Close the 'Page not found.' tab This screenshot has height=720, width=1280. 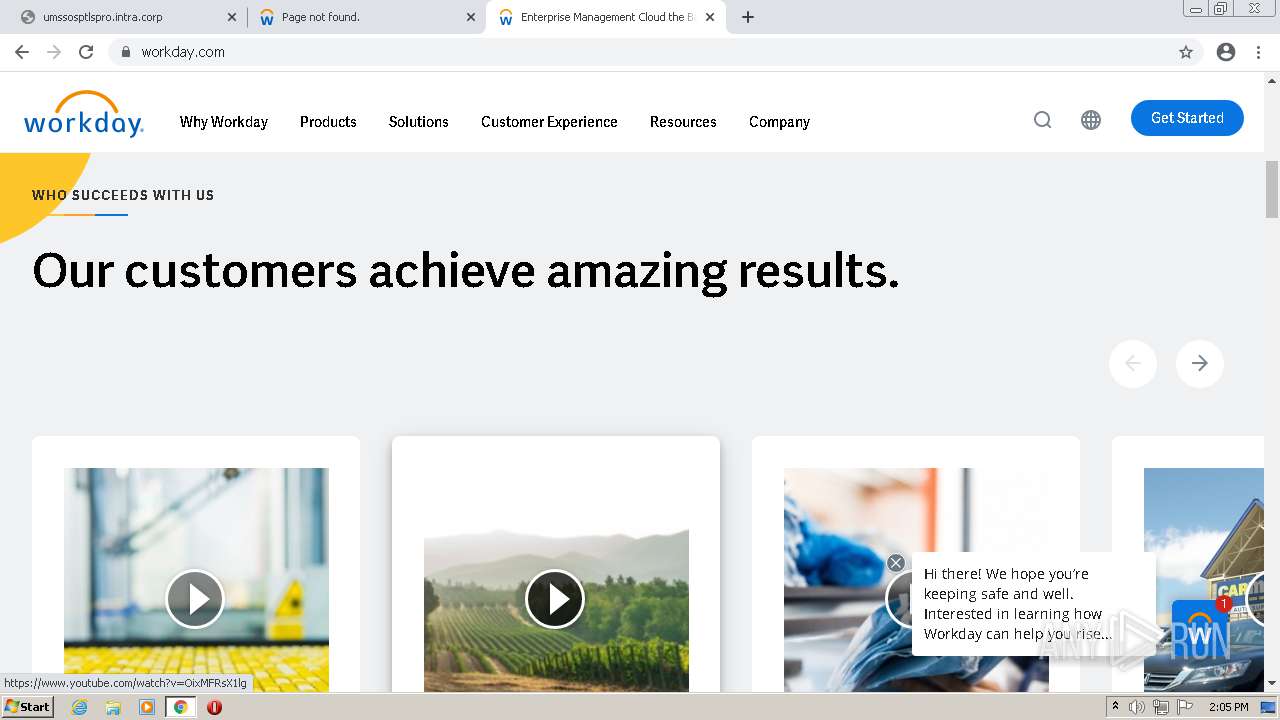click(x=471, y=17)
